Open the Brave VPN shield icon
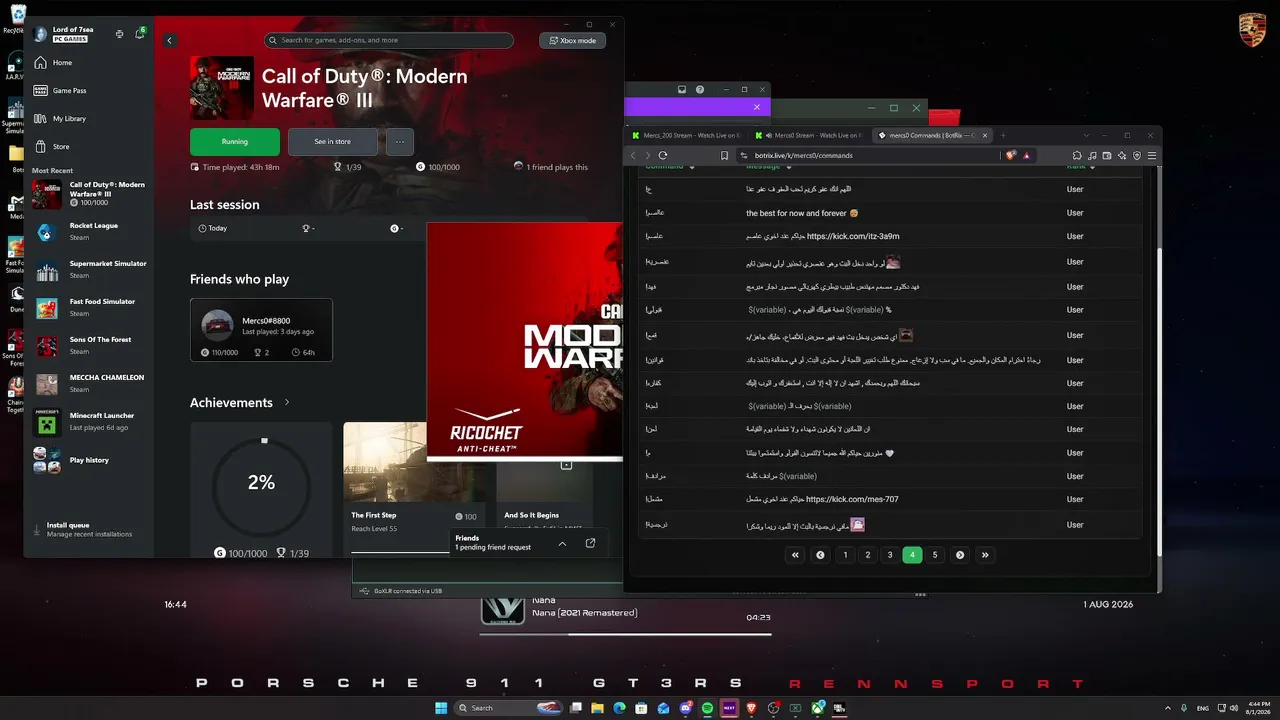 [x=1137, y=155]
